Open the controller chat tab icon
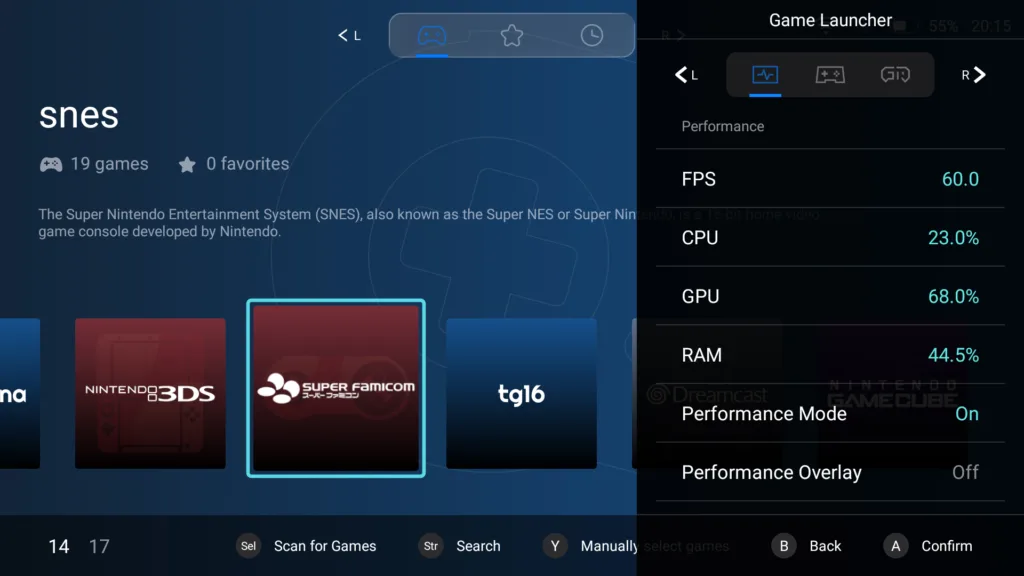The image size is (1024, 576). click(897, 74)
